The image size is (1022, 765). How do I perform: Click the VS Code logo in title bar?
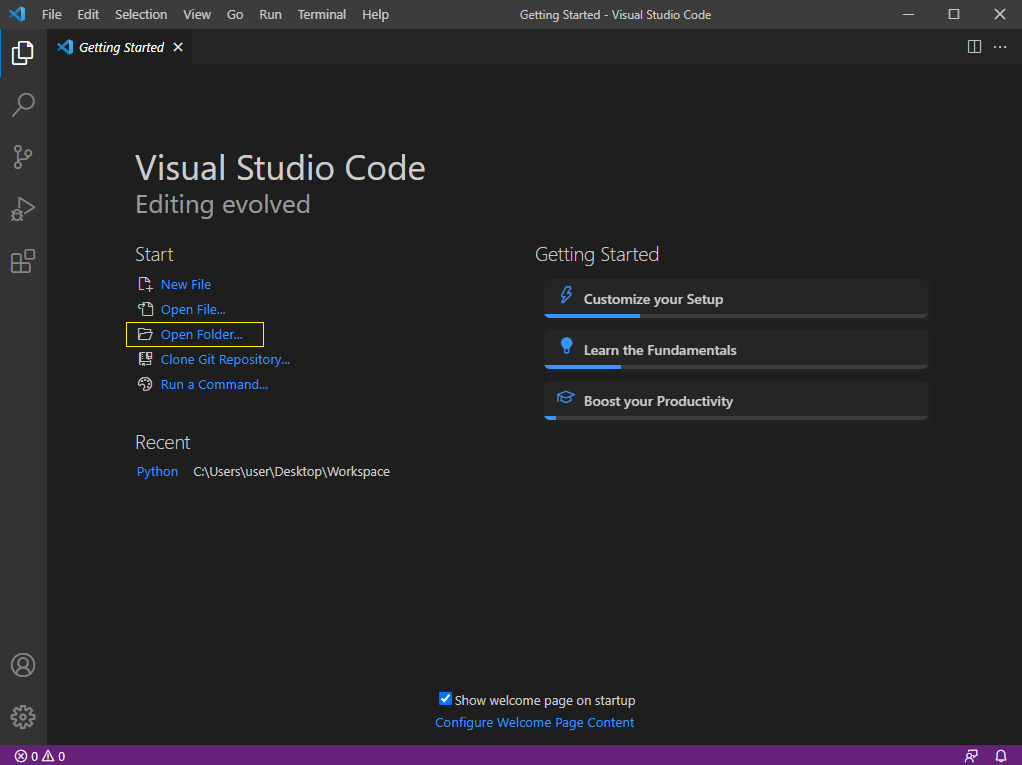coord(17,14)
